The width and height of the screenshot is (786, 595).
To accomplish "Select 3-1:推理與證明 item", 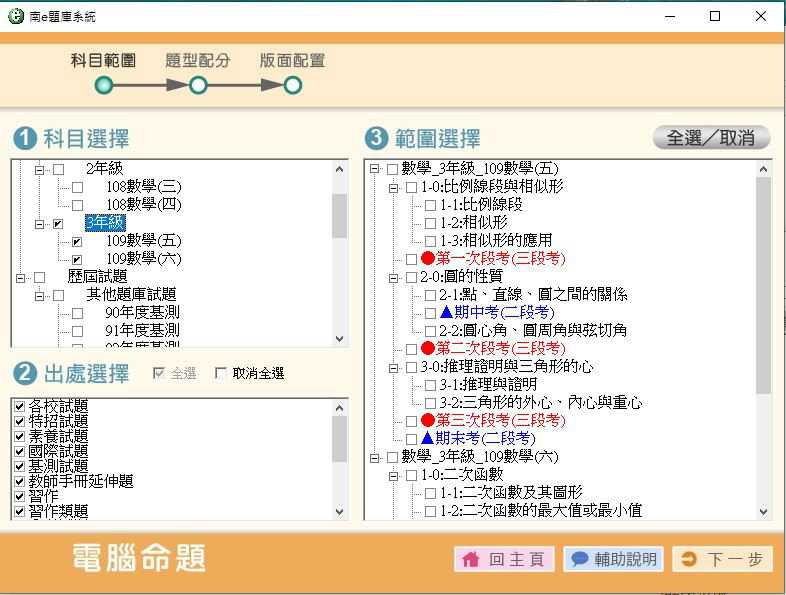I will click(x=488, y=384).
